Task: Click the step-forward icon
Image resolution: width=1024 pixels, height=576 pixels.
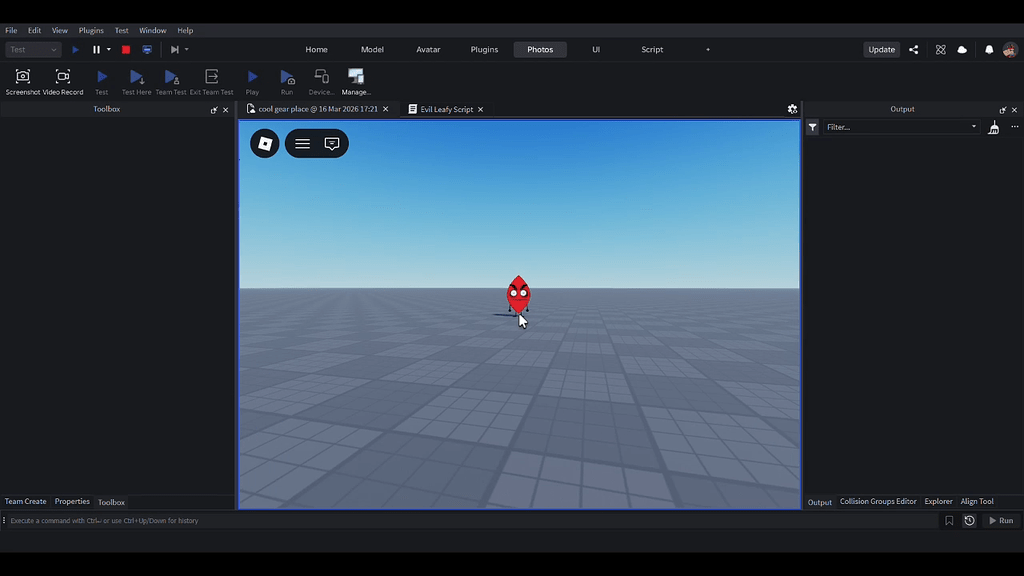Action: (174, 50)
